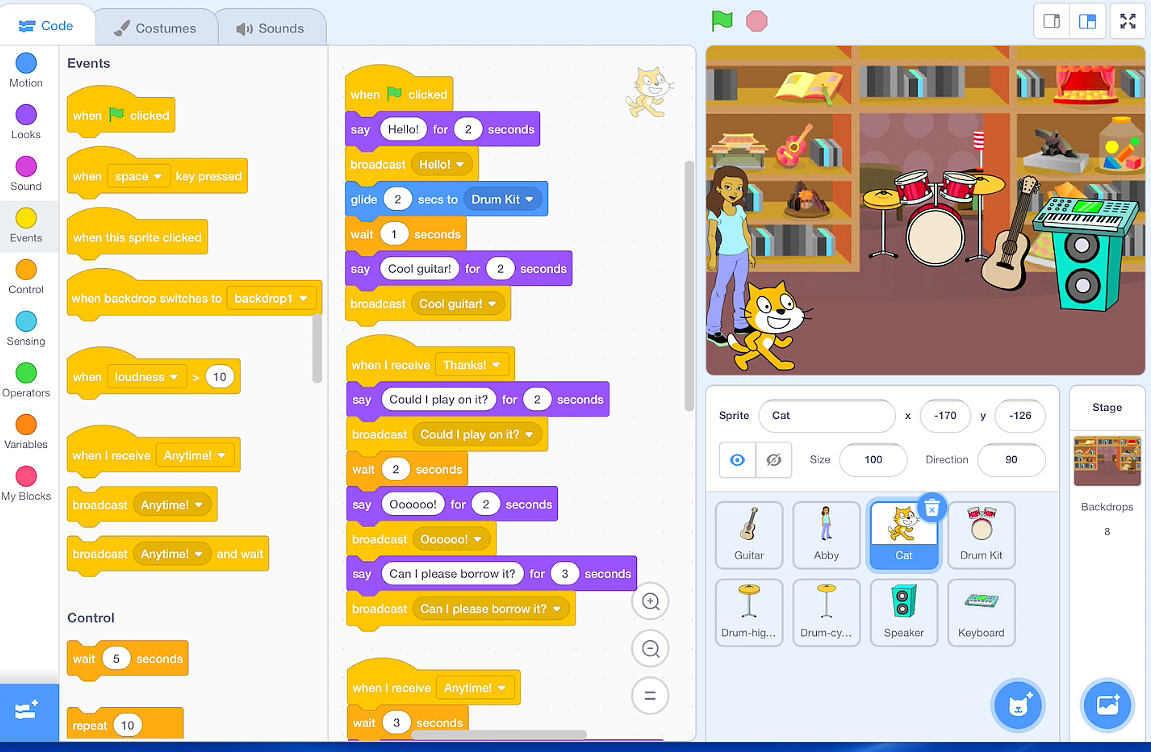The height and width of the screenshot is (752, 1151).
Task: Click the sprite name field showing Cat
Action: click(827, 416)
